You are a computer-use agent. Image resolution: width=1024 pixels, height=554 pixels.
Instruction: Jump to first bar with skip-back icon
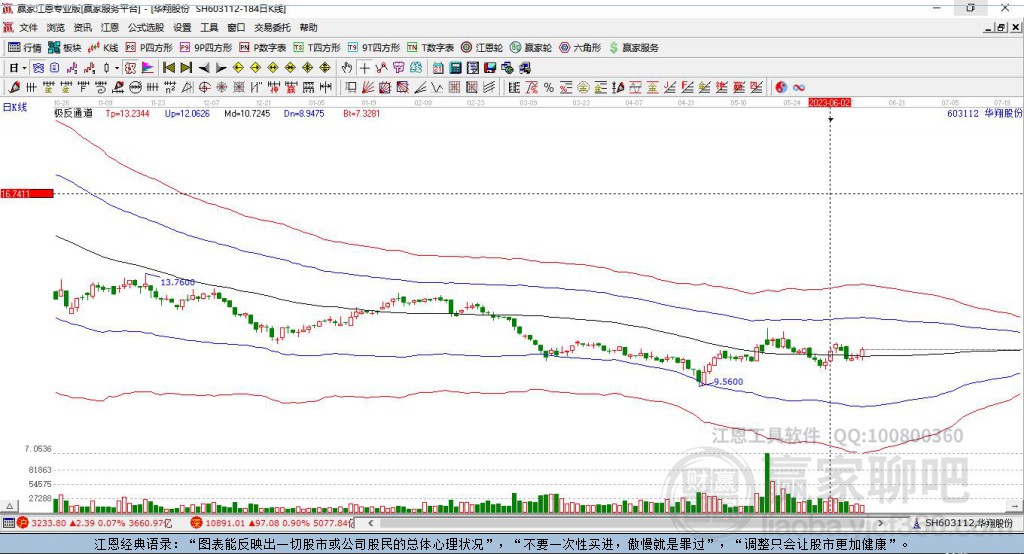[168, 67]
